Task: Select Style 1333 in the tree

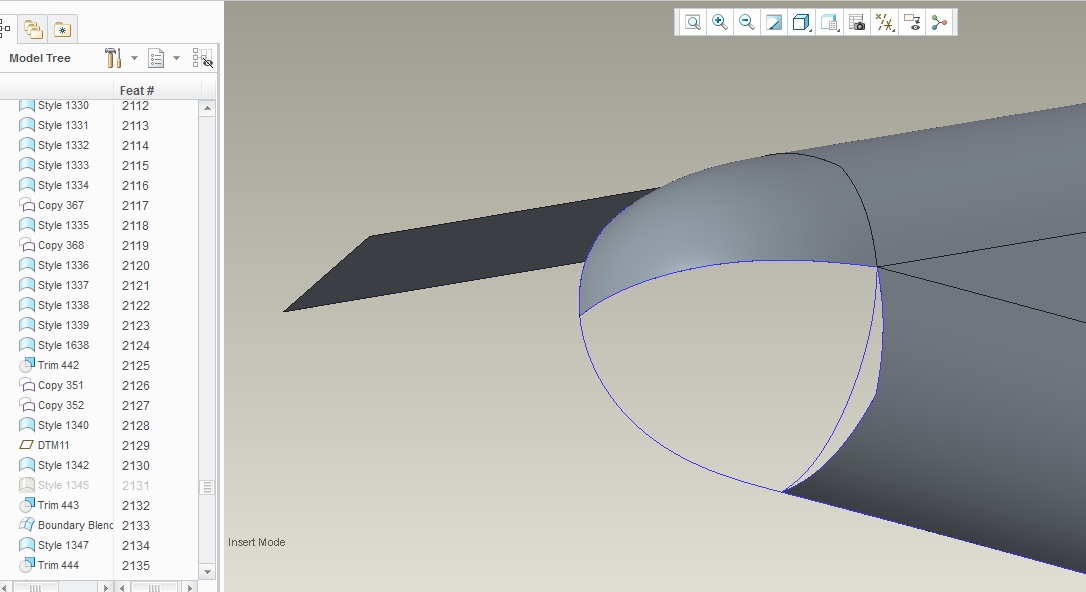Action: click(x=63, y=165)
